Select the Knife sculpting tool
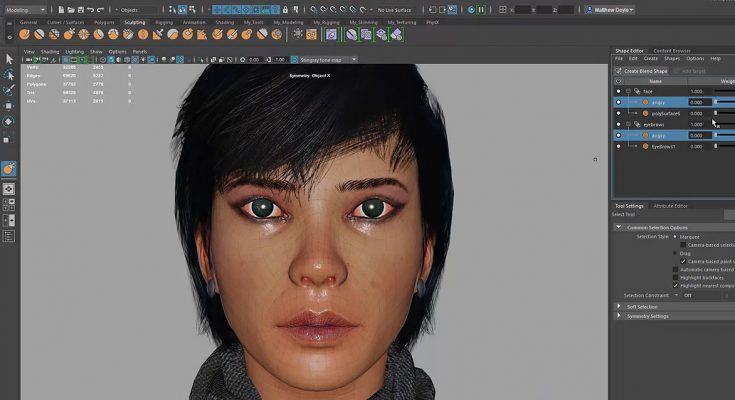Image resolution: width=735 pixels, height=400 pixels. [x=217, y=34]
